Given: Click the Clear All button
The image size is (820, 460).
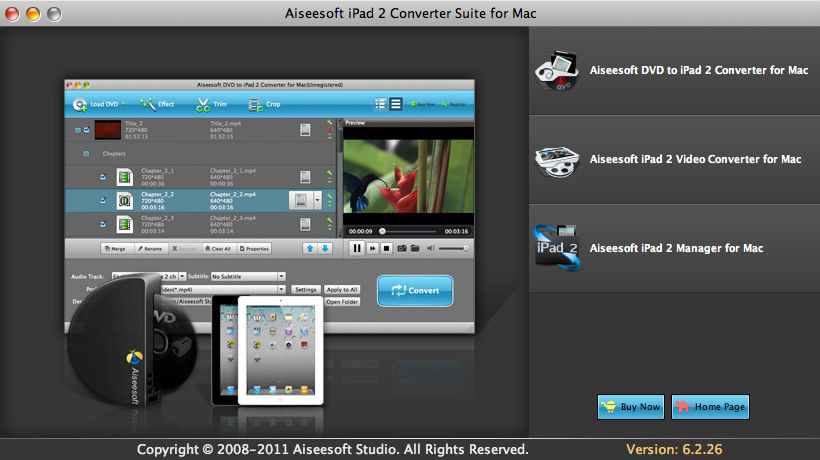Looking at the screenshot, I should point(218,249).
